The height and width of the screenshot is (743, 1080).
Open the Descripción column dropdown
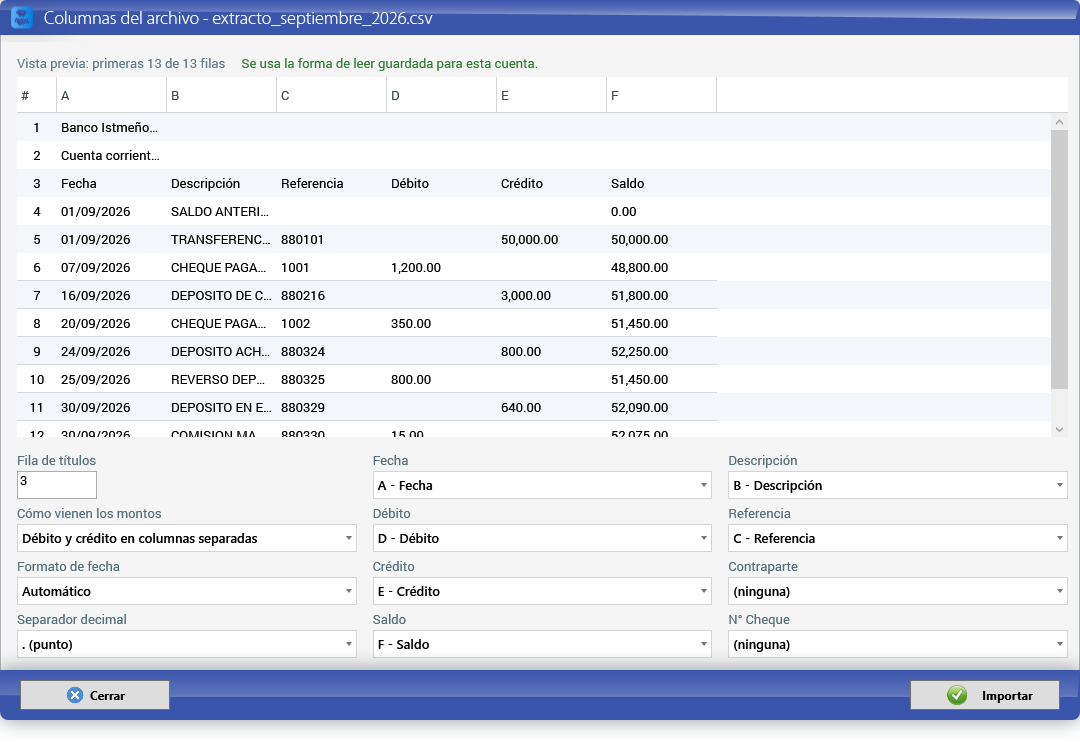tap(897, 485)
